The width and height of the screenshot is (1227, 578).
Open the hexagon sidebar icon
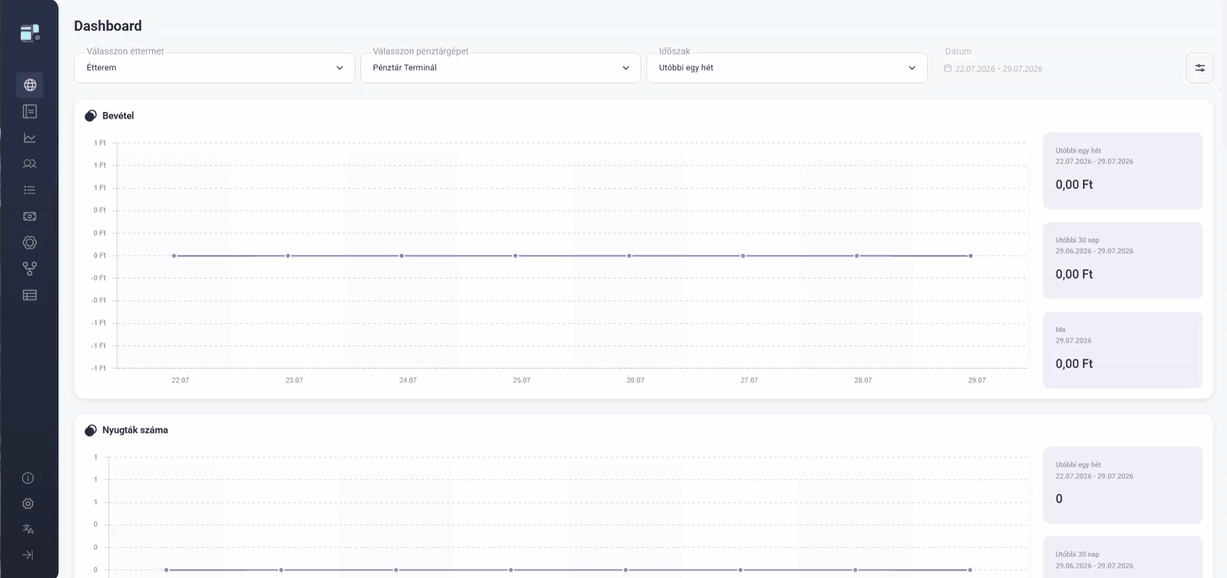30,242
